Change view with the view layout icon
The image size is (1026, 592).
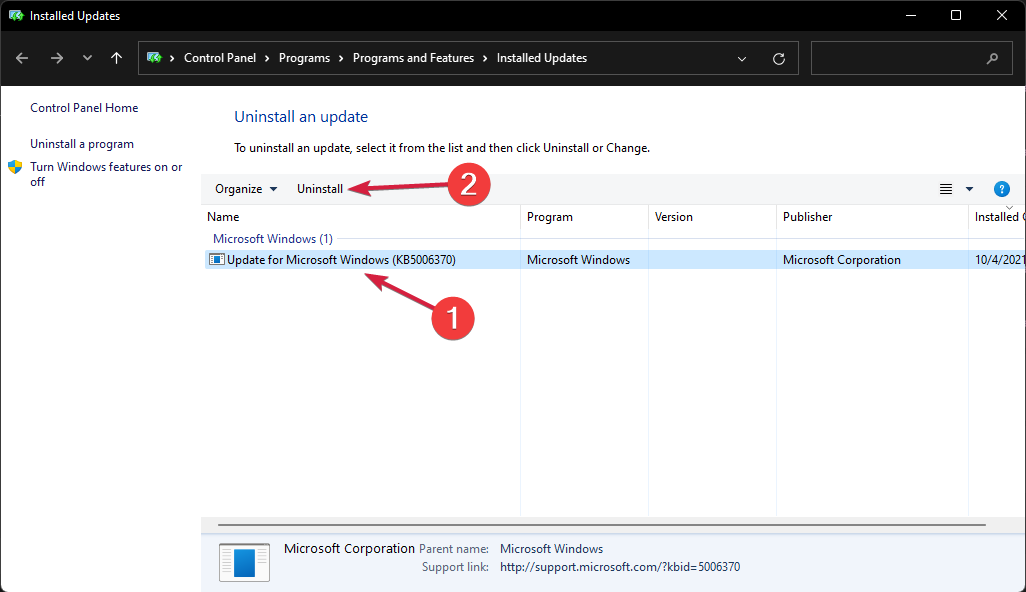click(946, 189)
